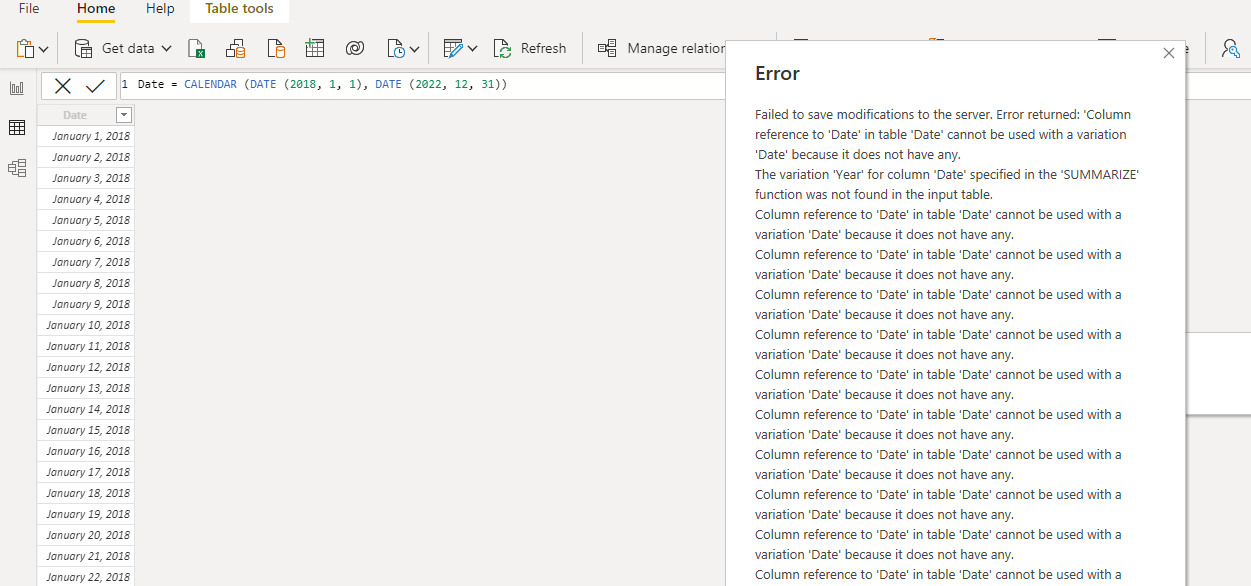Image resolution: width=1251 pixels, height=586 pixels.
Task: Click the Error dialog title
Action: 777,74
